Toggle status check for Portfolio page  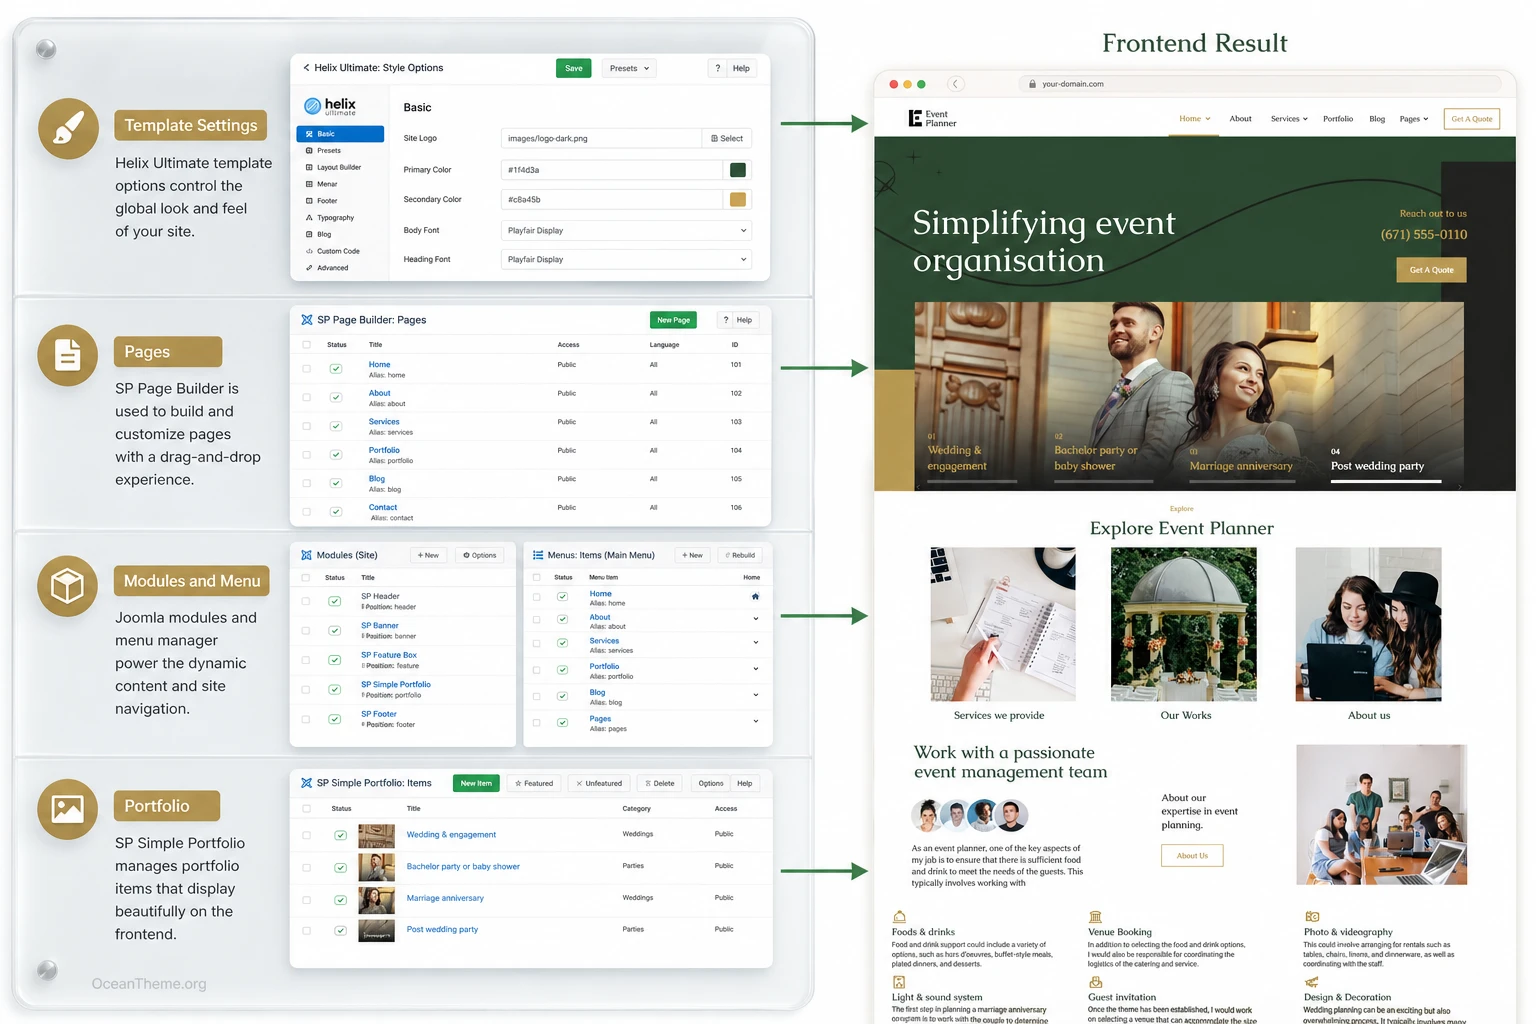click(x=336, y=455)
